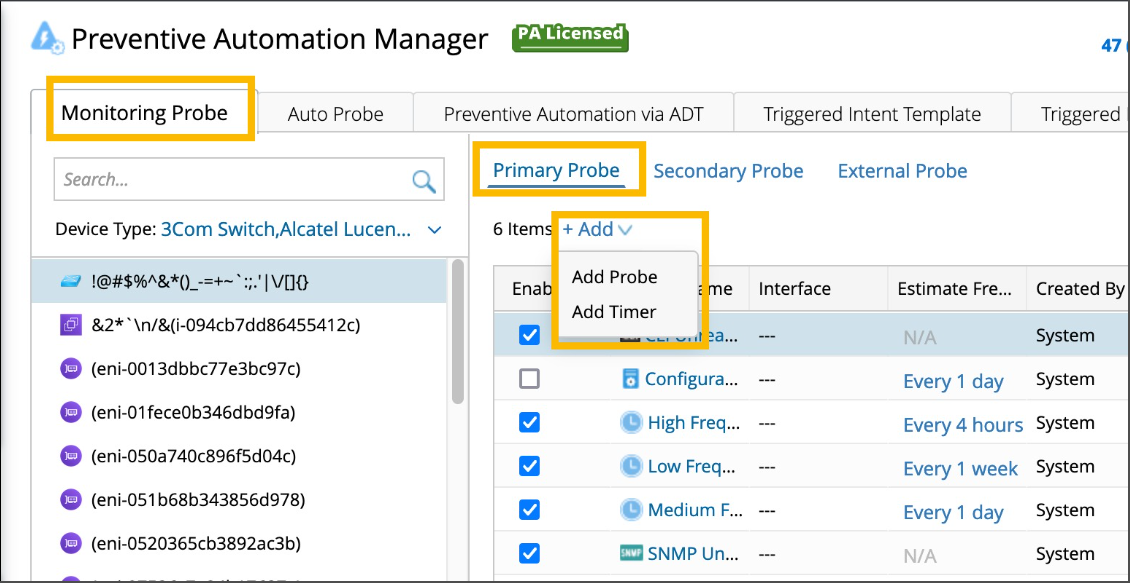Click the High Frequency timer clock icon
The height and width of the screenshot is (584, 1130).
tap(631, 423)
